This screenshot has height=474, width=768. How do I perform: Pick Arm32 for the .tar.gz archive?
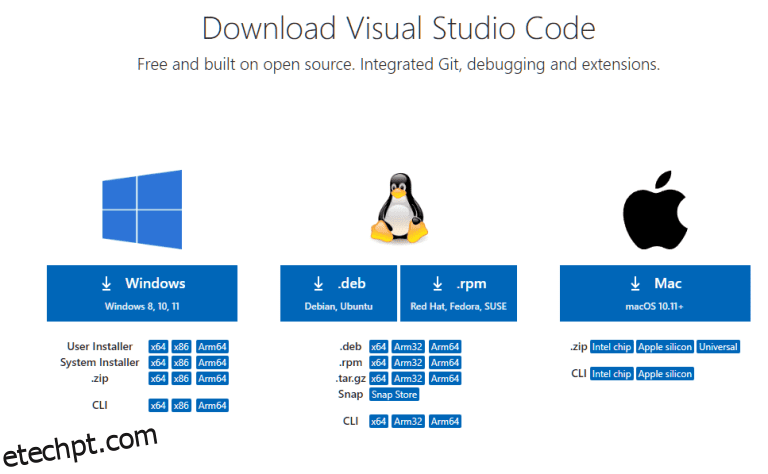[x=408, y=379]
